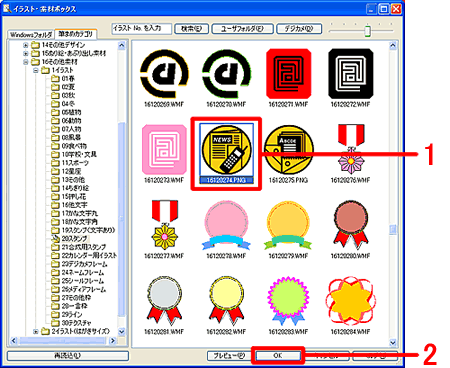450x368 pixels.
Task: Select the yellow magazine icon 16120275.PNG
Action: click(288, 150)
